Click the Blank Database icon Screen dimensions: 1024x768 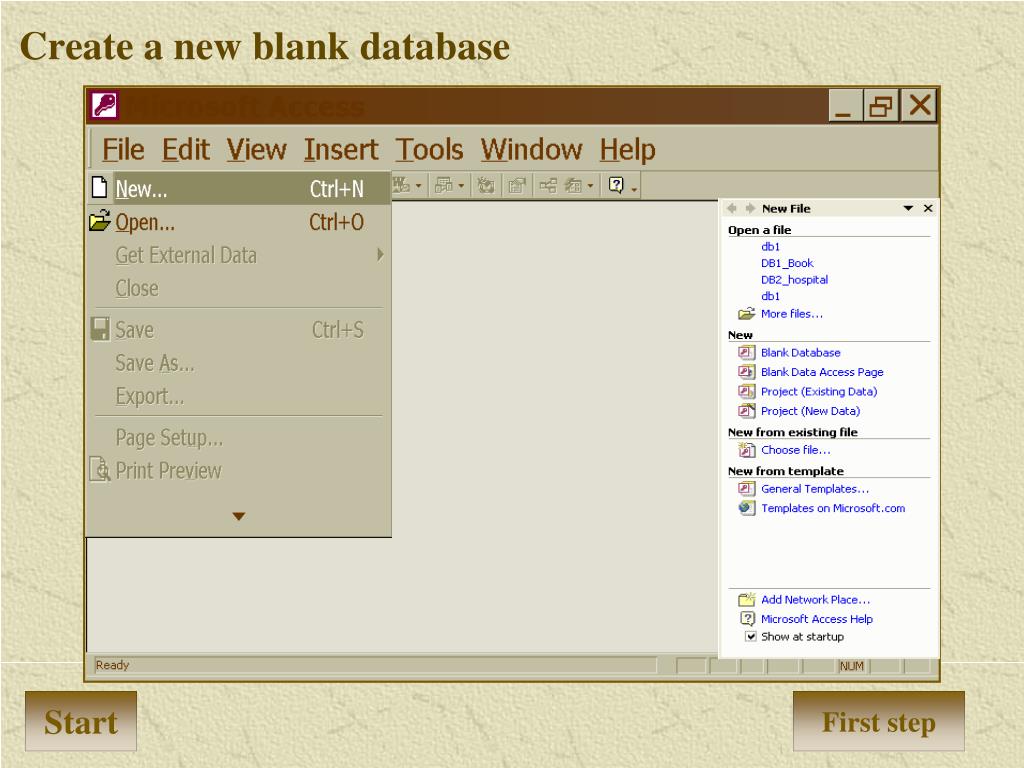coord(746,353)
